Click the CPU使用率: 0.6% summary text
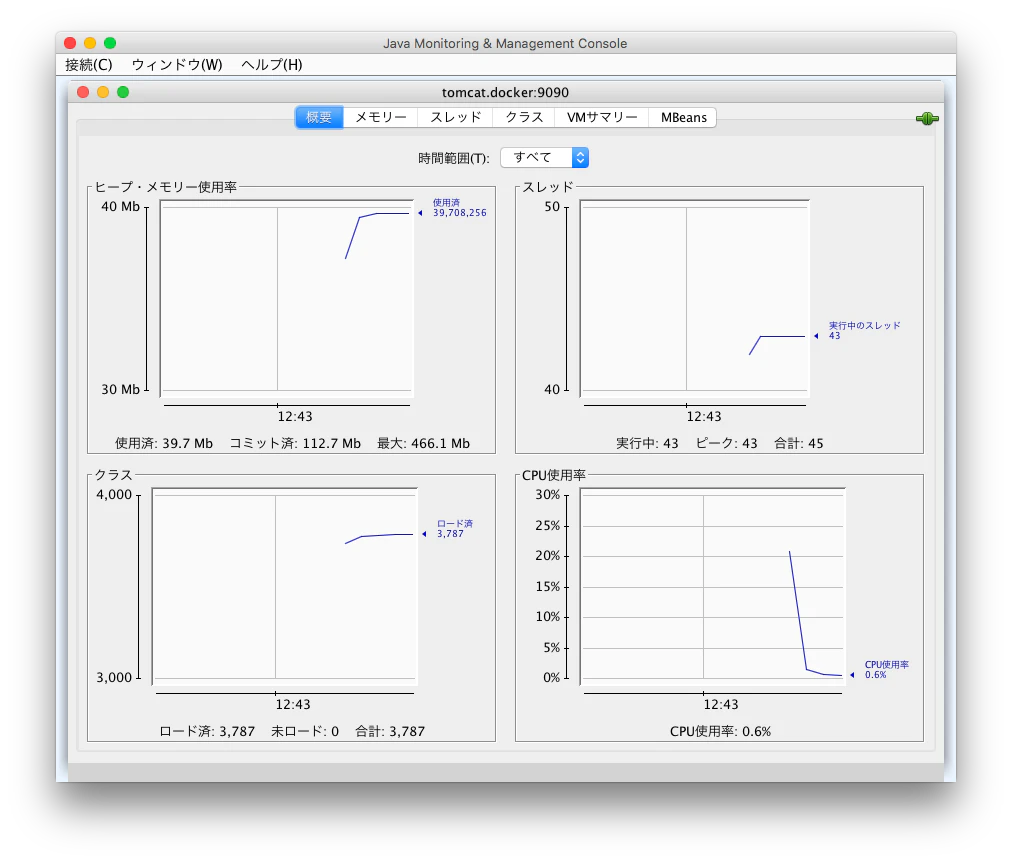 tap(720, 731)
